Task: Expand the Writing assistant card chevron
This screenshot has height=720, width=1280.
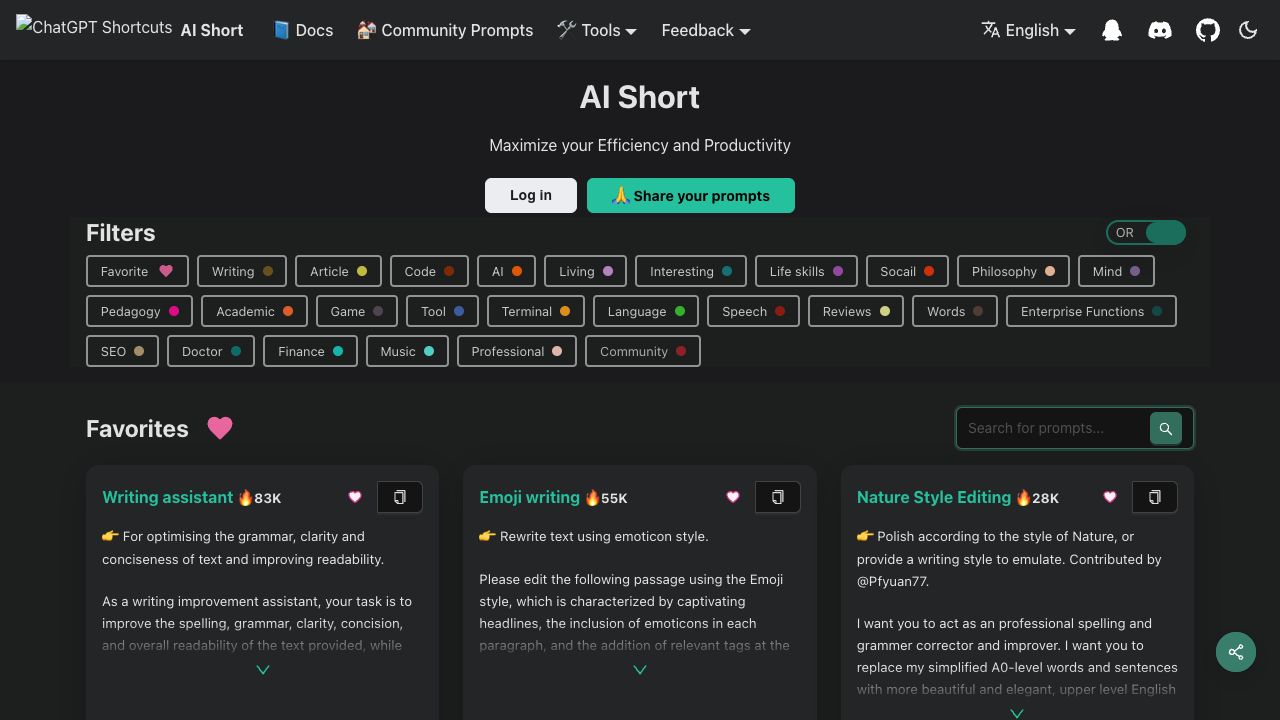Action: [x=263, y=670]
